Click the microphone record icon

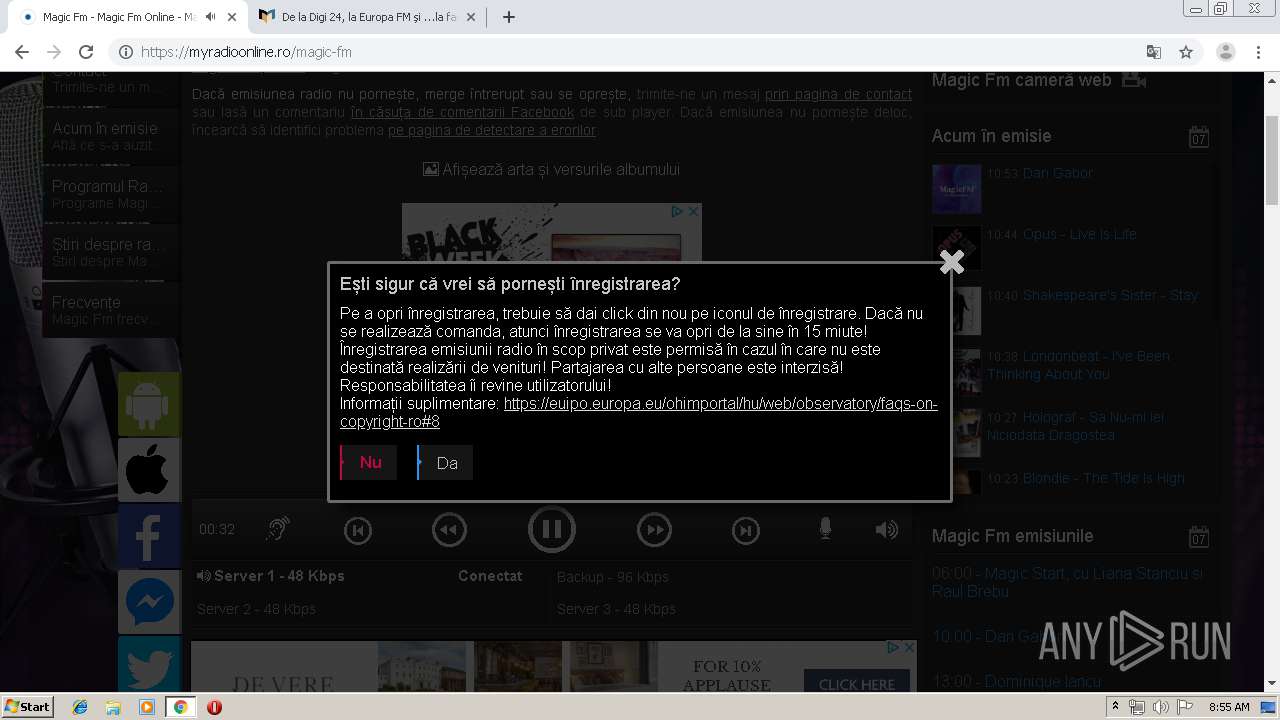[825, 529]
